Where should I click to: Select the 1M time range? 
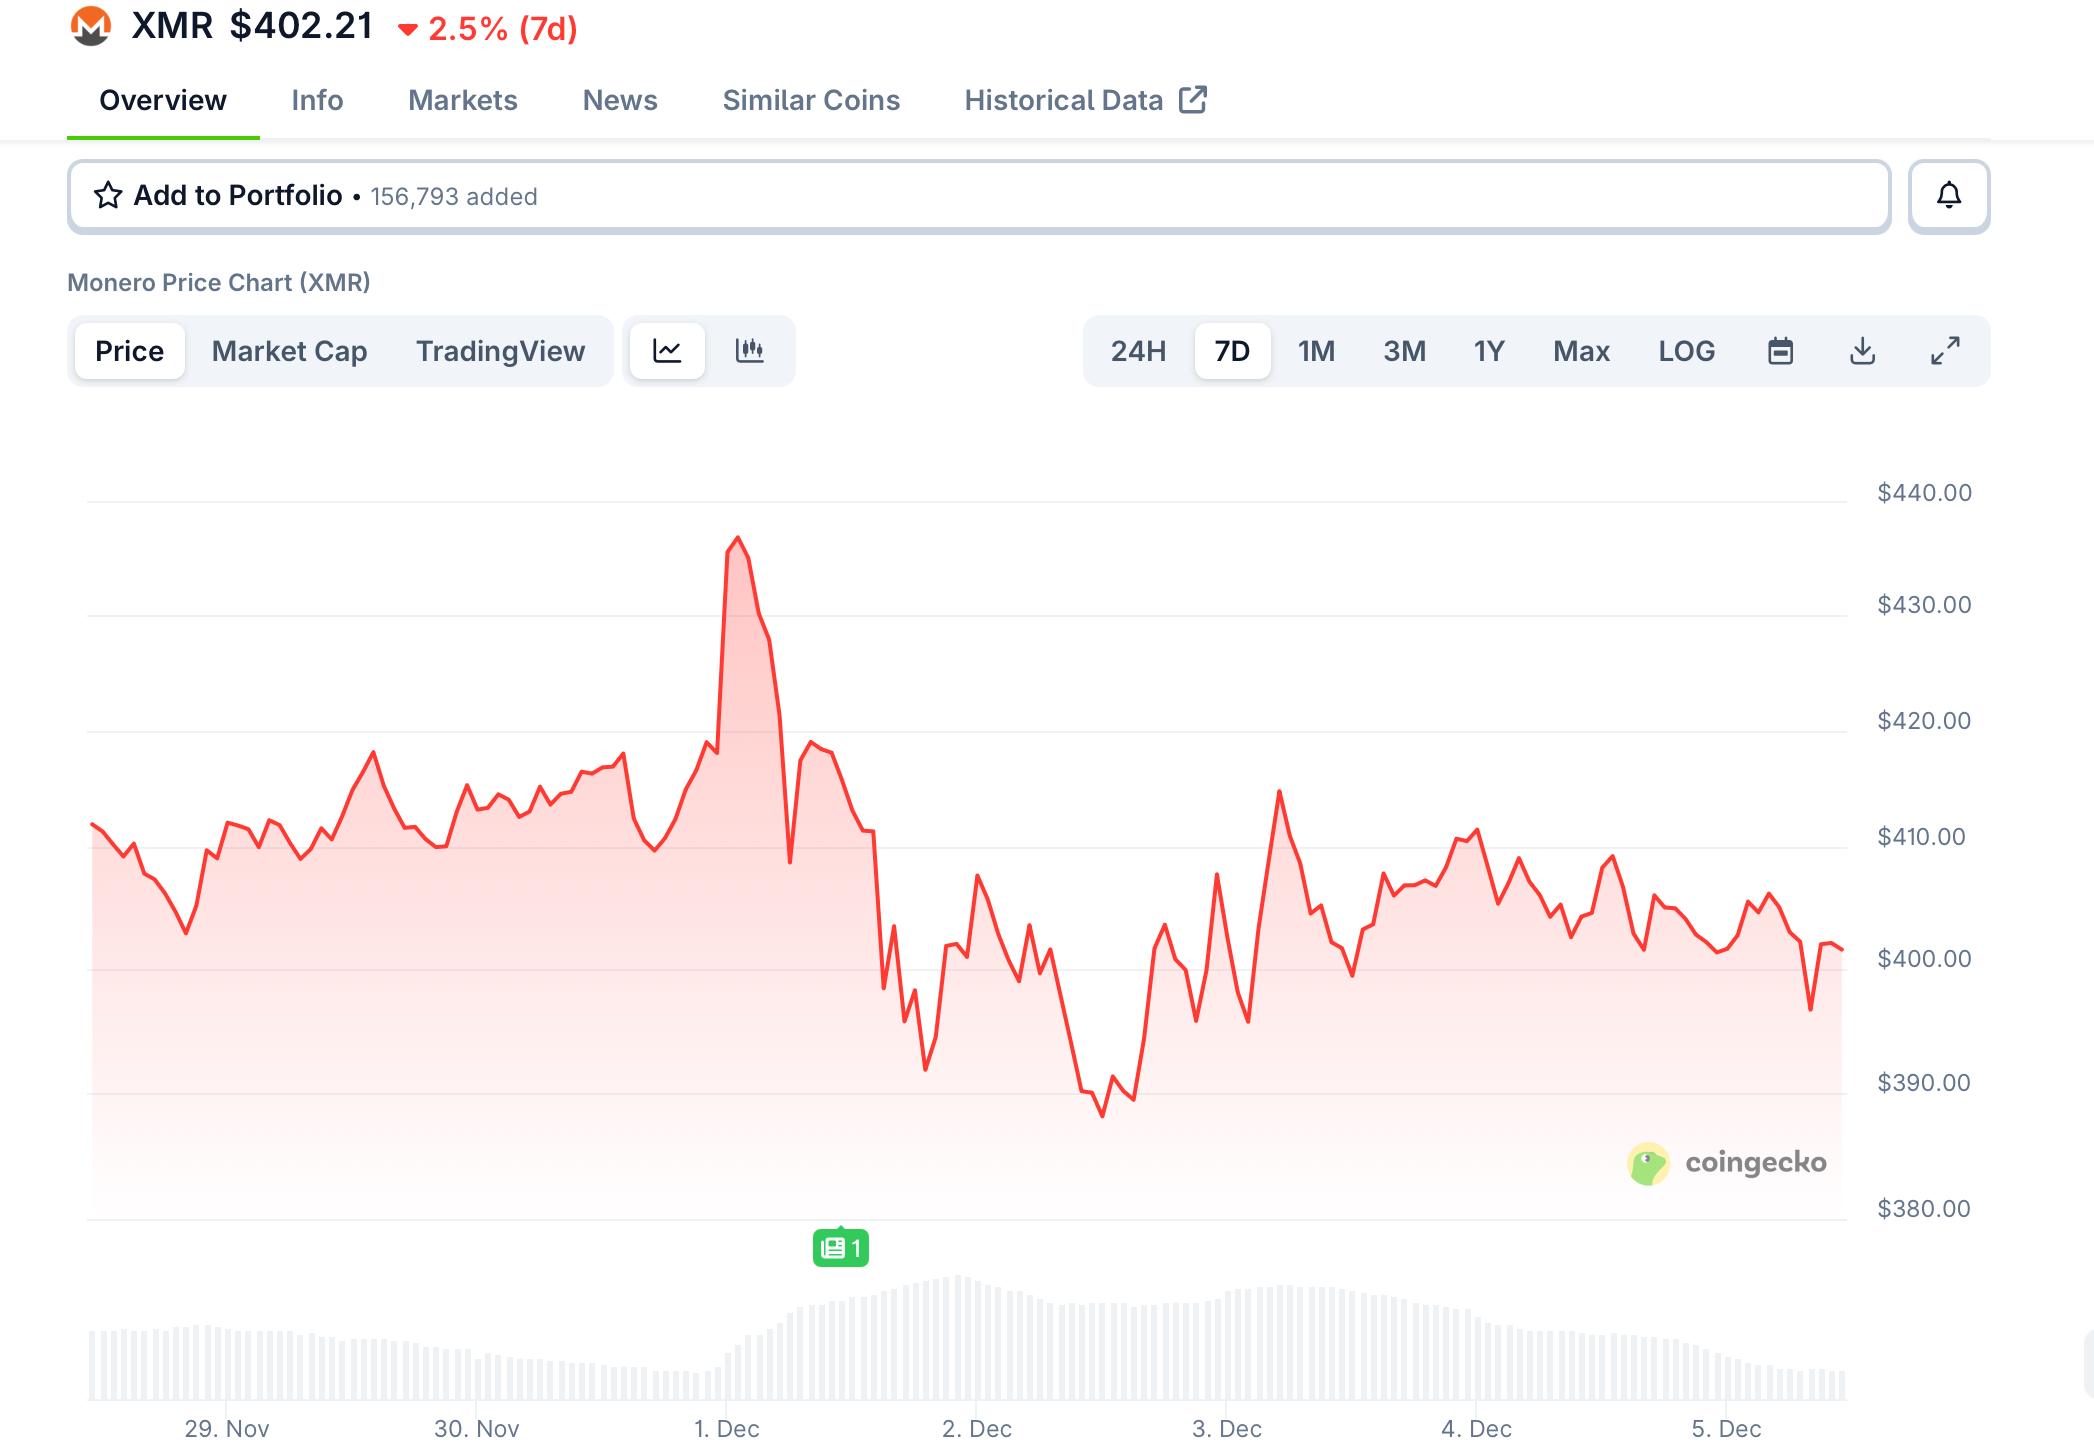click(x=1316, y=351)
